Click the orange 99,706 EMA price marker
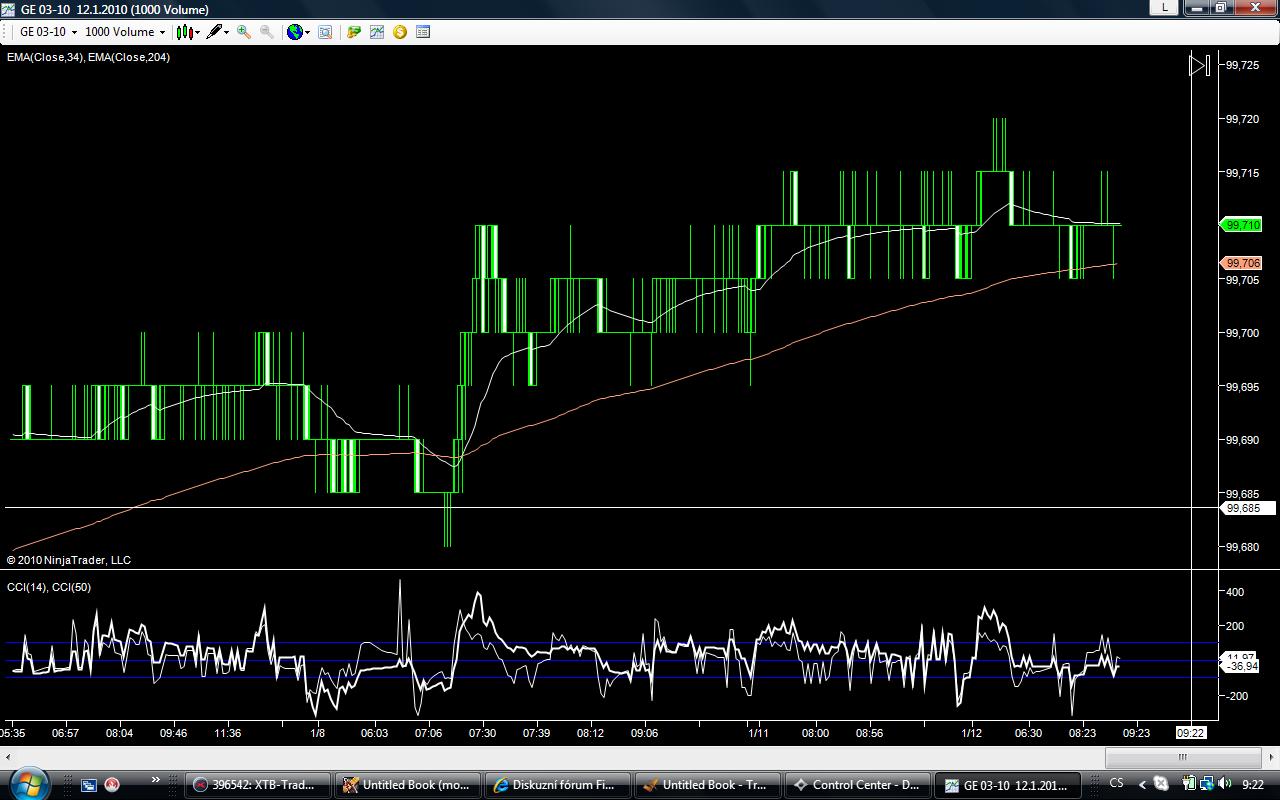 click(1243, 263)
